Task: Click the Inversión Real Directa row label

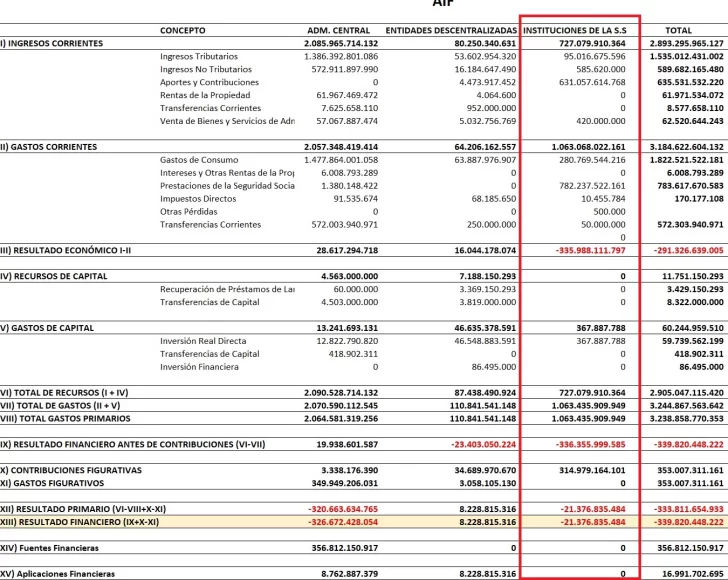Action: pos(203,341)
